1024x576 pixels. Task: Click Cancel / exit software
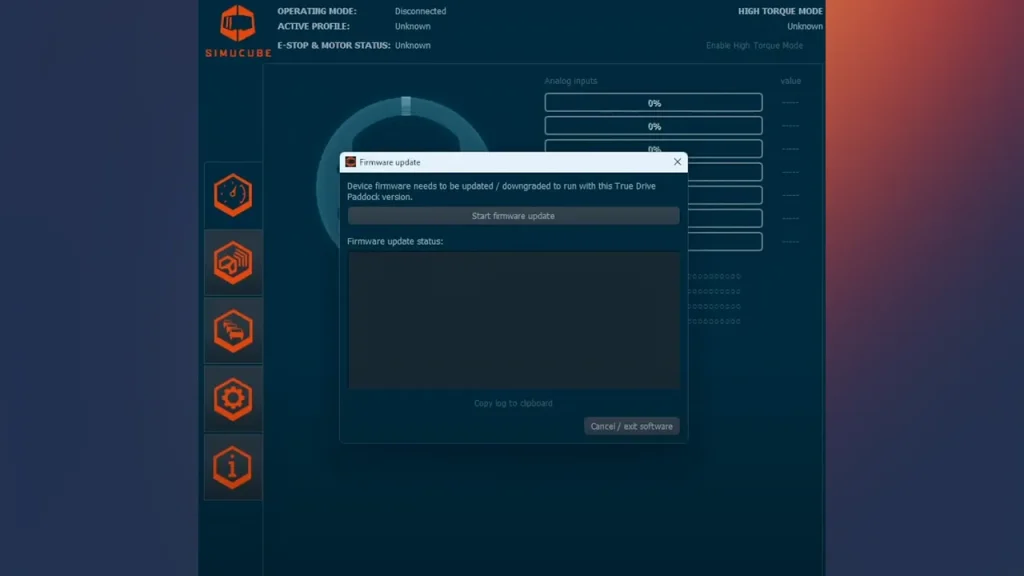(631, 425)
